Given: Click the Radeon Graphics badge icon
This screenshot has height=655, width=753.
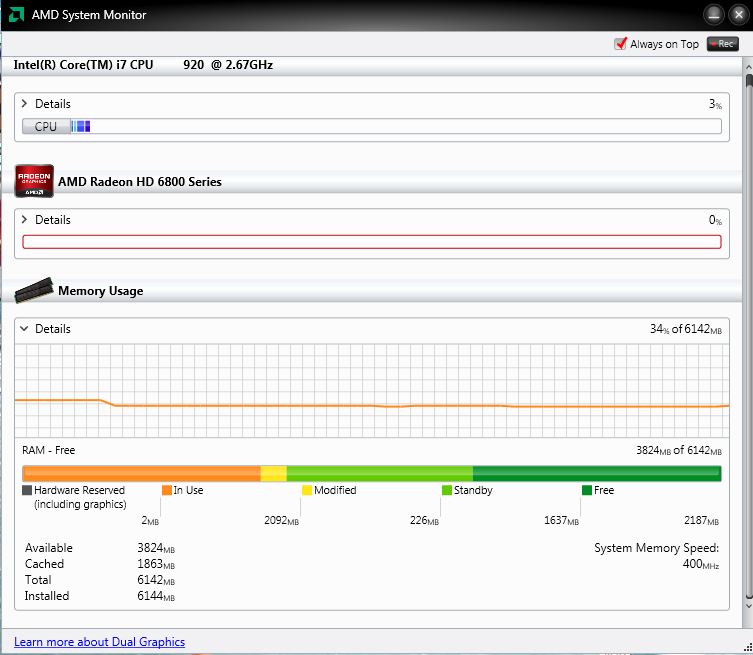Looking at the screenshot, I should pos(34,181).
